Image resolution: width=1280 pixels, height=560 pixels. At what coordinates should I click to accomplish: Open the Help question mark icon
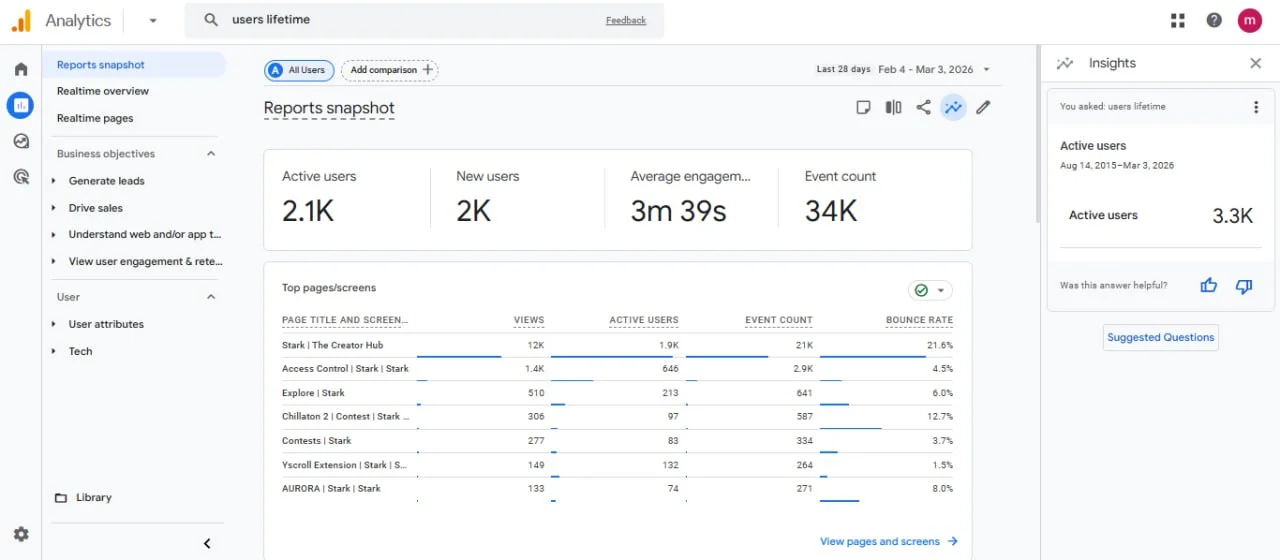[x=1214, y=20]
